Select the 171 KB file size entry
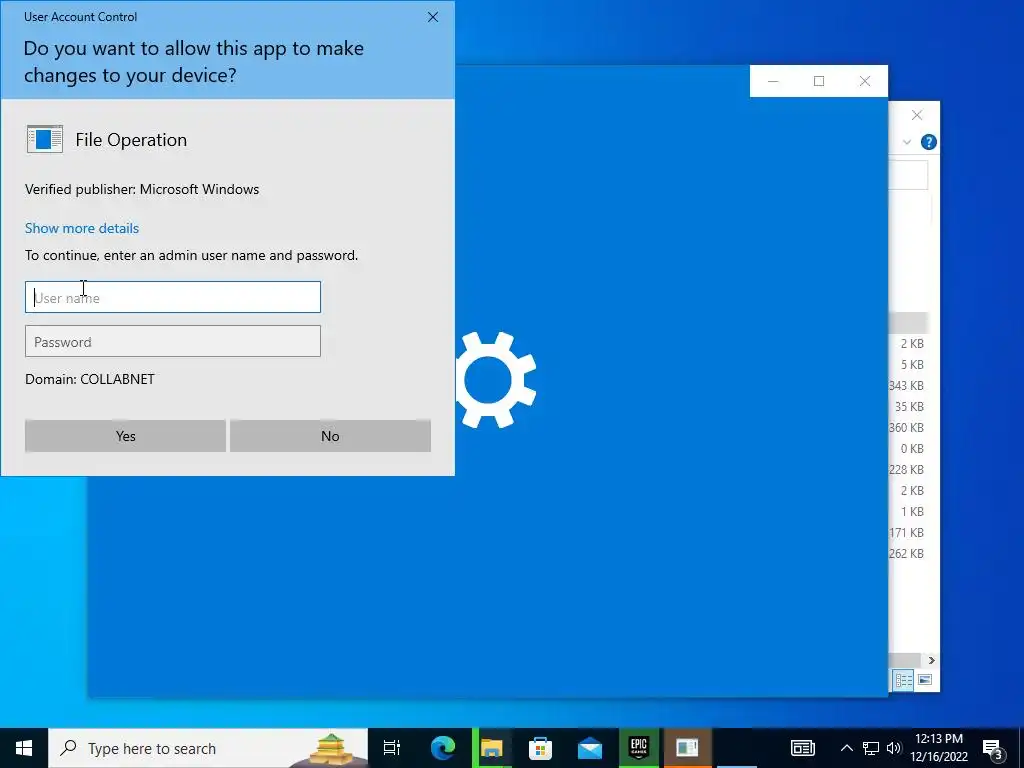1024x768 pixels. (x=906, y=532)
